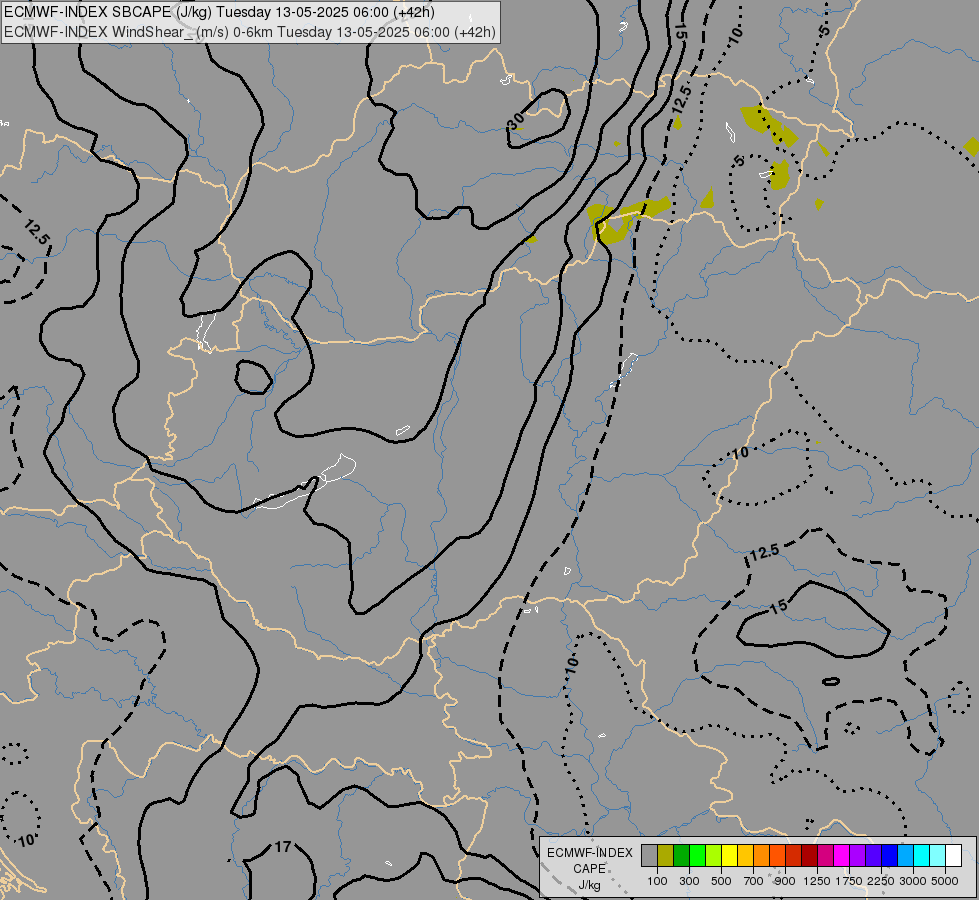Pick the dark green legend swatch
This screenshot has width=979, height=900.
point(681,855)
